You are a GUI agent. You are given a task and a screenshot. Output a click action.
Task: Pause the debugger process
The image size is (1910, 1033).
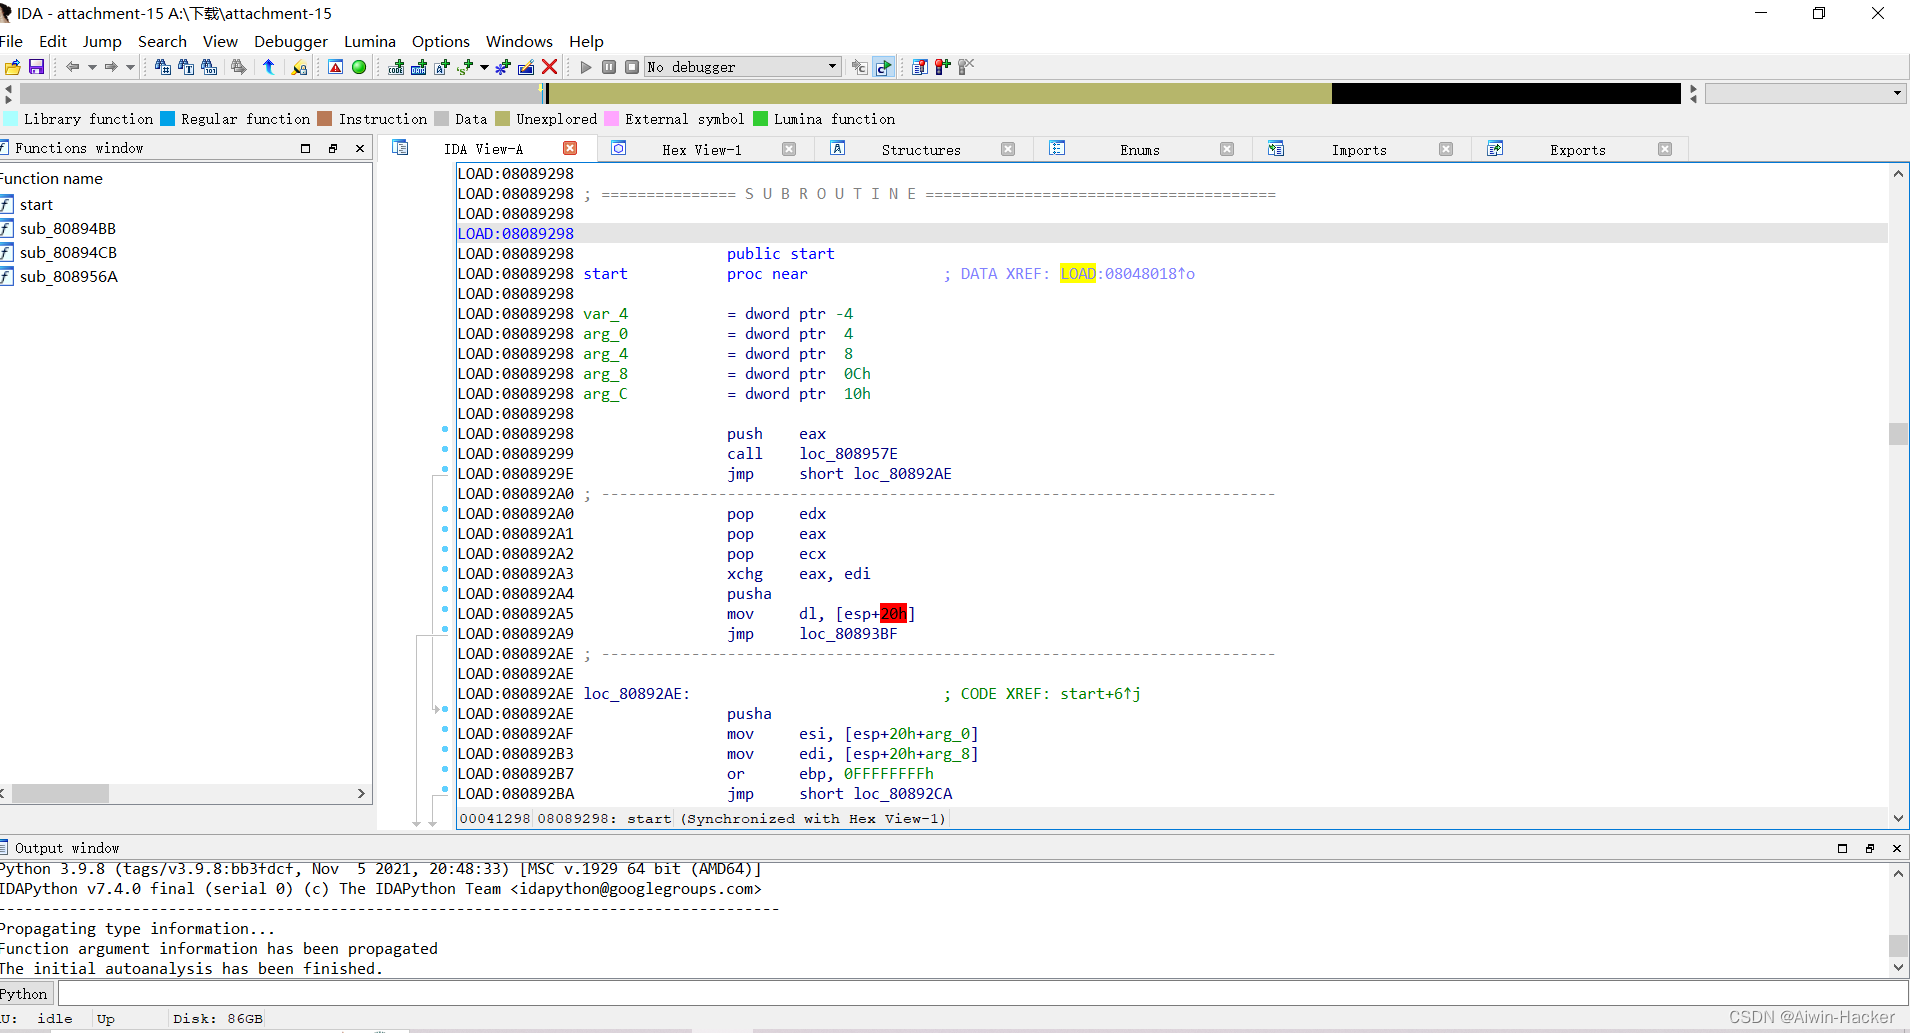(609, 67)
